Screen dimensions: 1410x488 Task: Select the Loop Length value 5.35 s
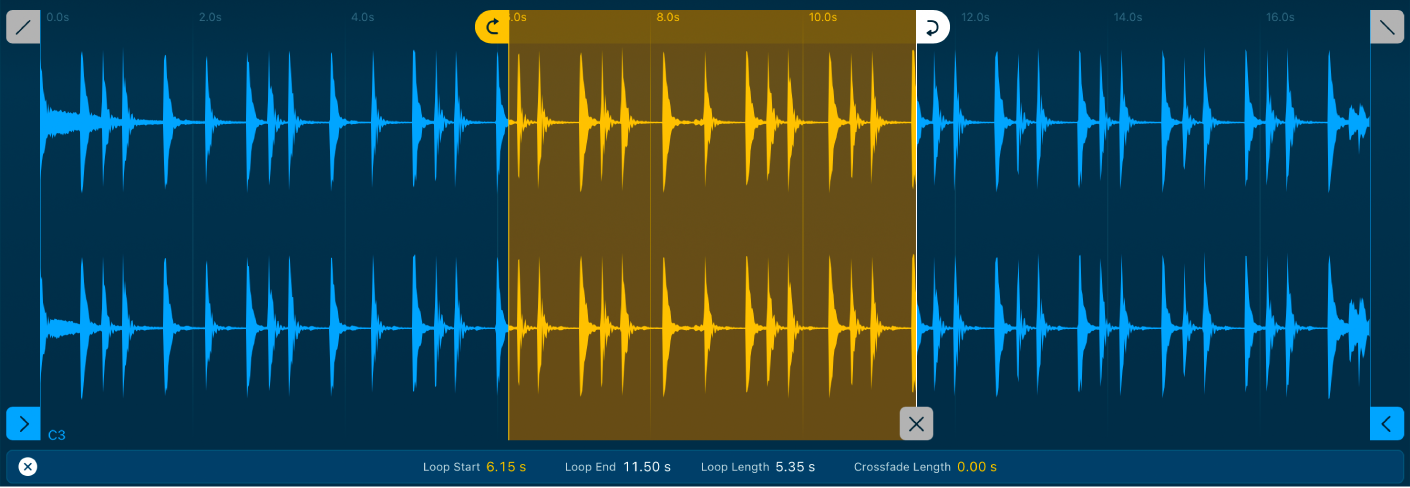point(795,467)
